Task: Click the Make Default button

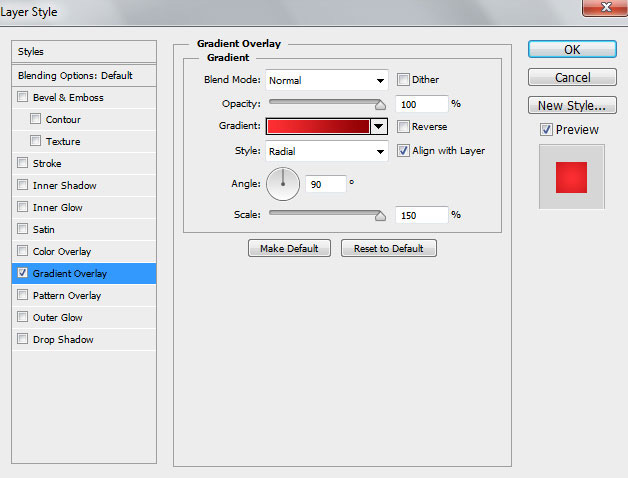Action: point(289,248)
